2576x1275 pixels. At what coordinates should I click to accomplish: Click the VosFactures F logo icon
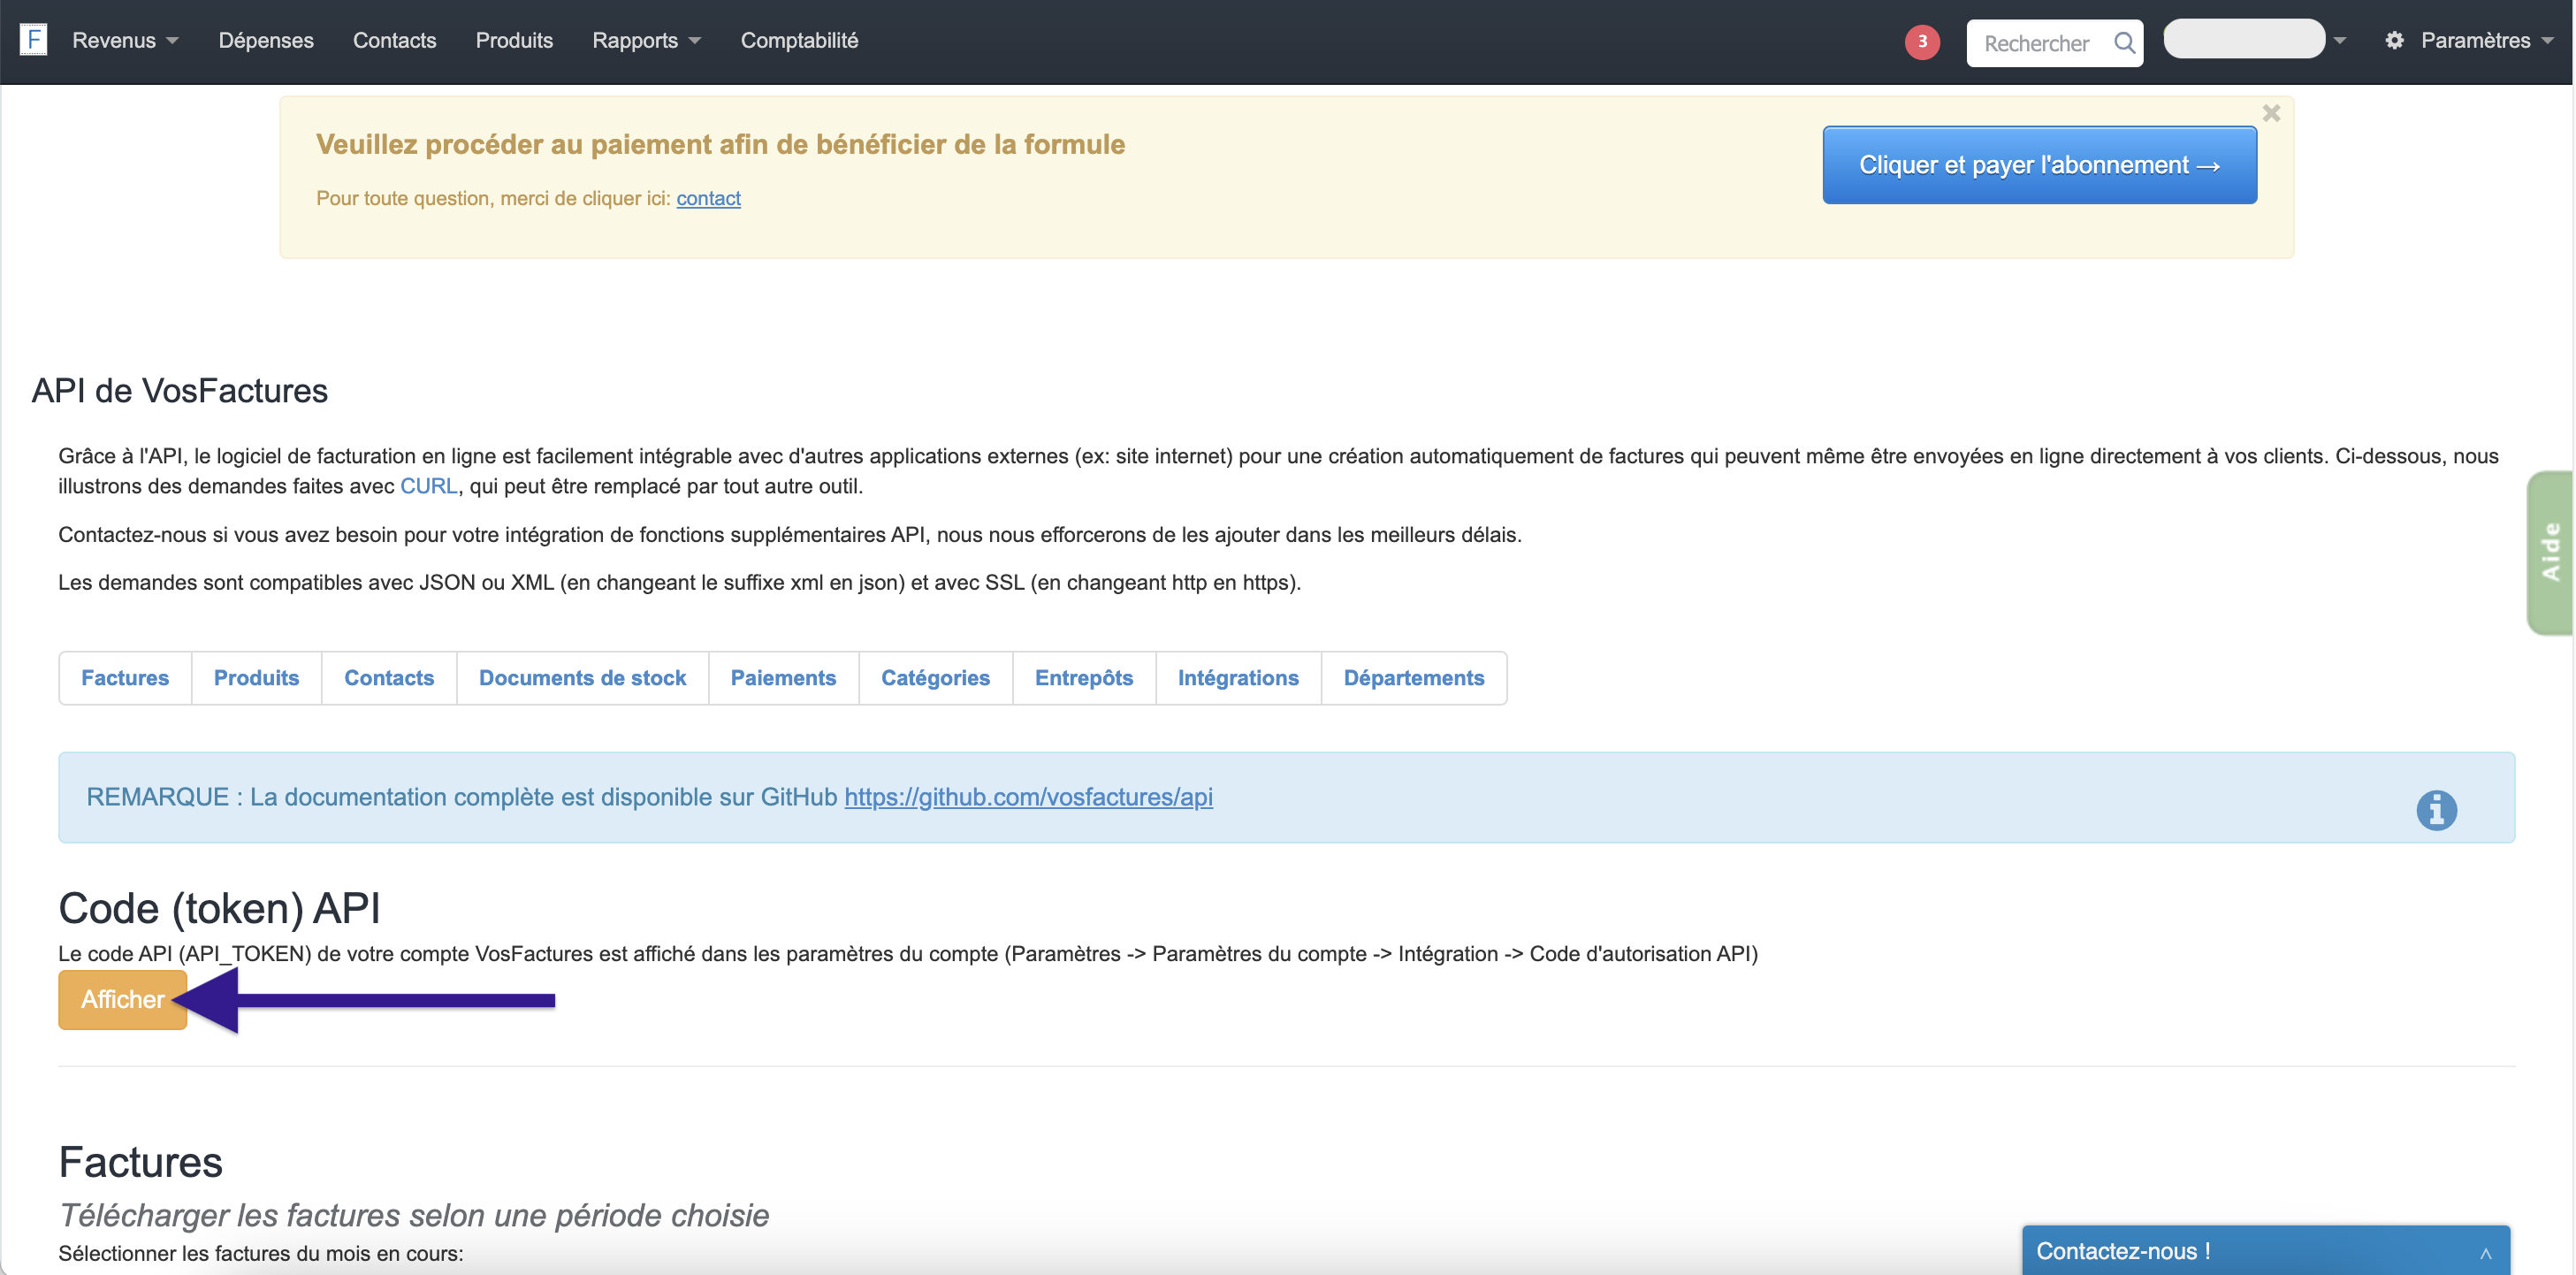click(x=33, y=40)
